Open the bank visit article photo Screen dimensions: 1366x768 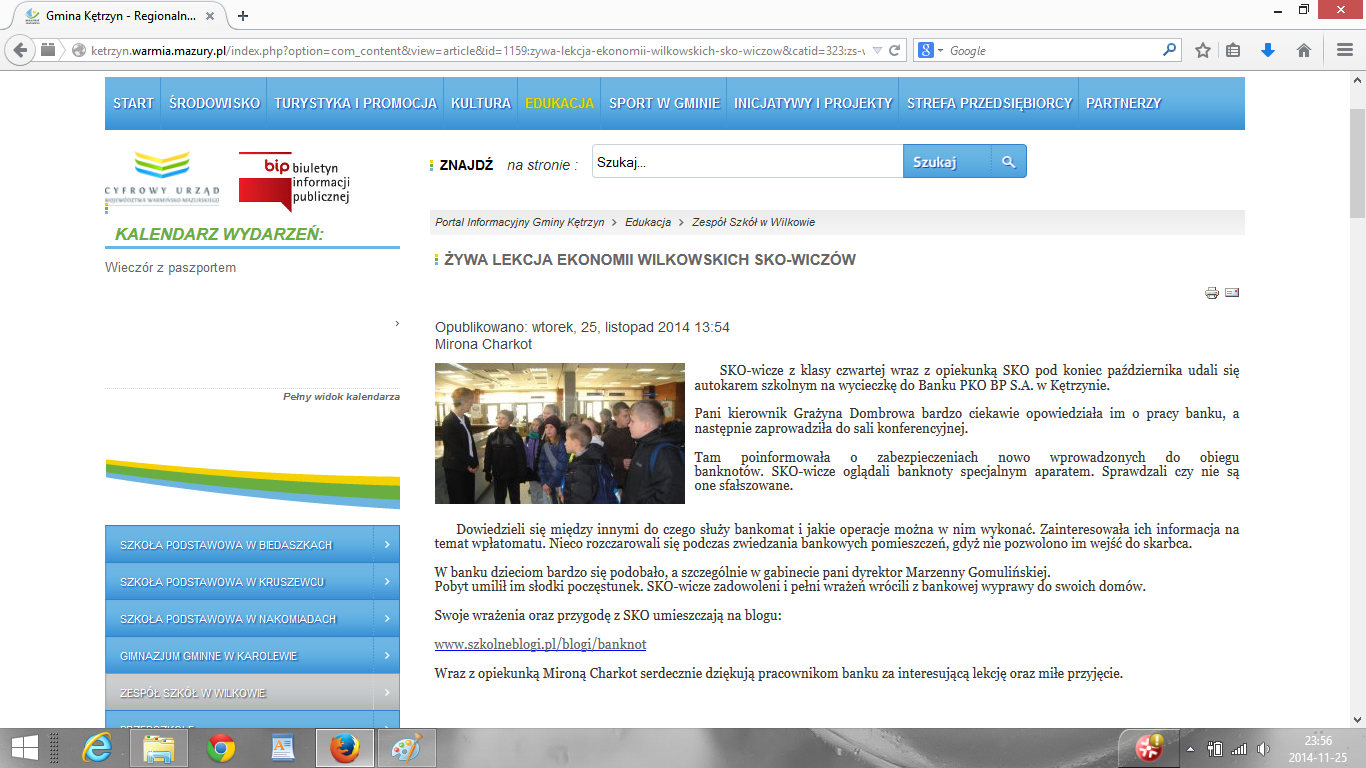pos(560,433)
